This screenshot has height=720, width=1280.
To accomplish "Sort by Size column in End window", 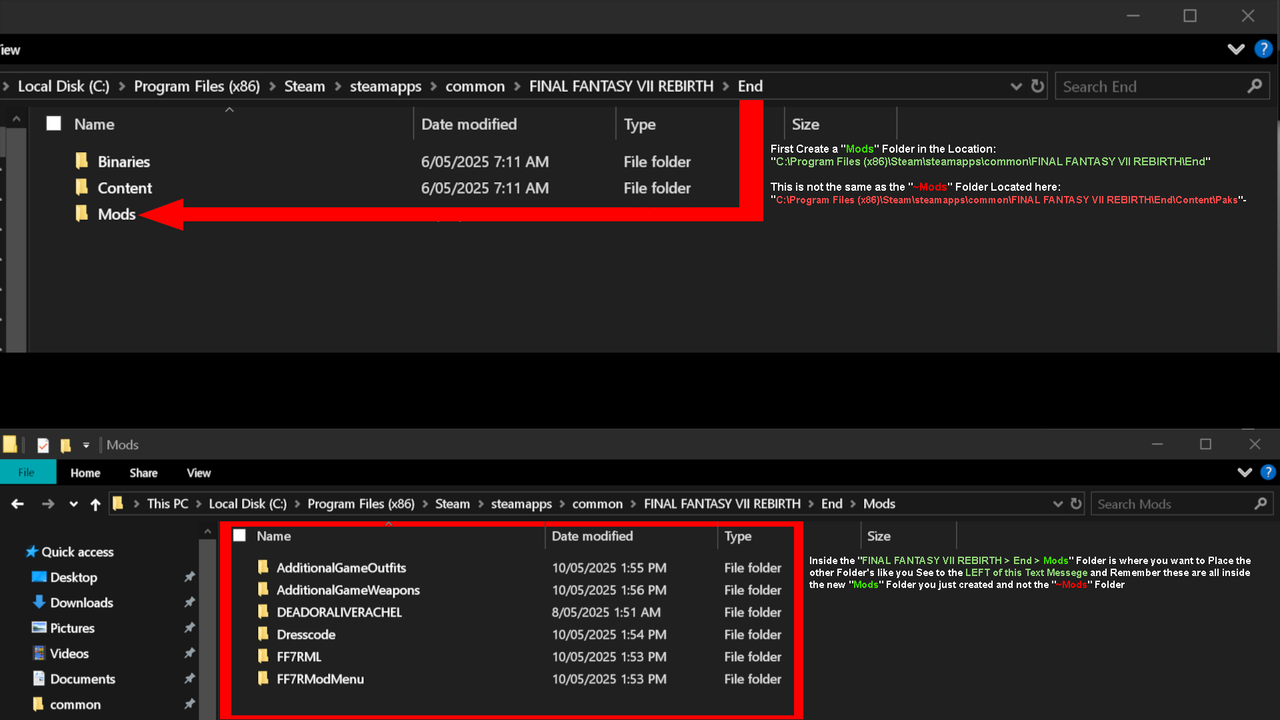I will click(x=806, y=124).
